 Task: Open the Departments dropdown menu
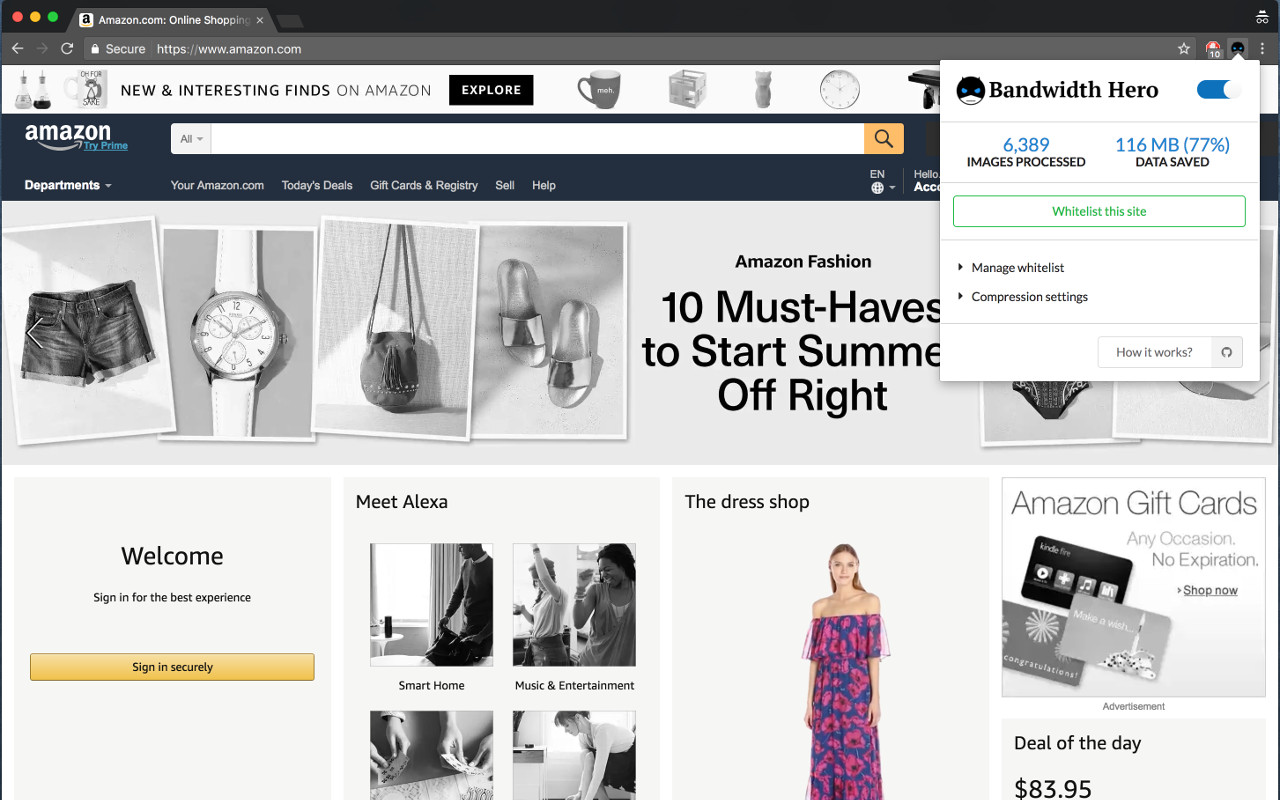[x=68, y=185]
